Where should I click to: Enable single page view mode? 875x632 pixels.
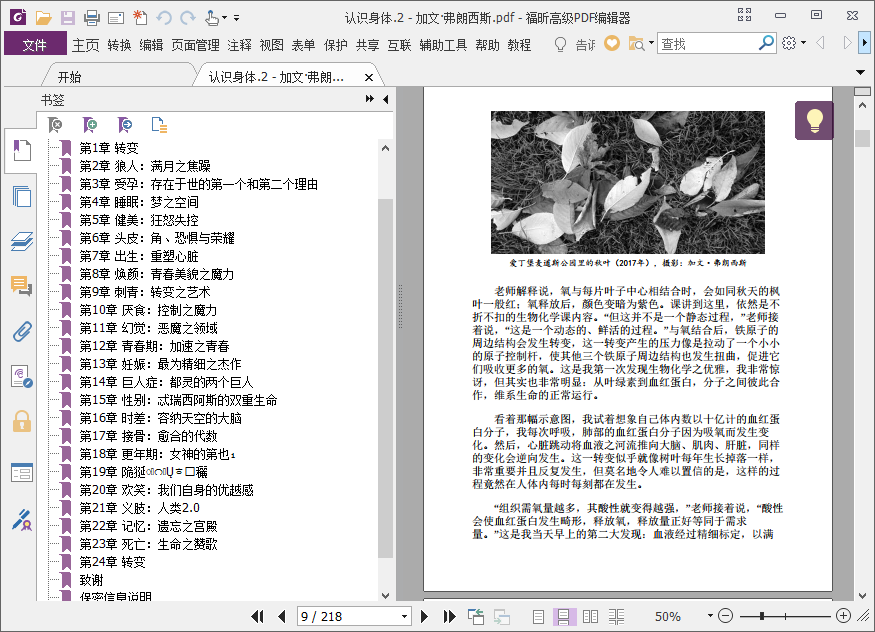(x=539, y=617)
